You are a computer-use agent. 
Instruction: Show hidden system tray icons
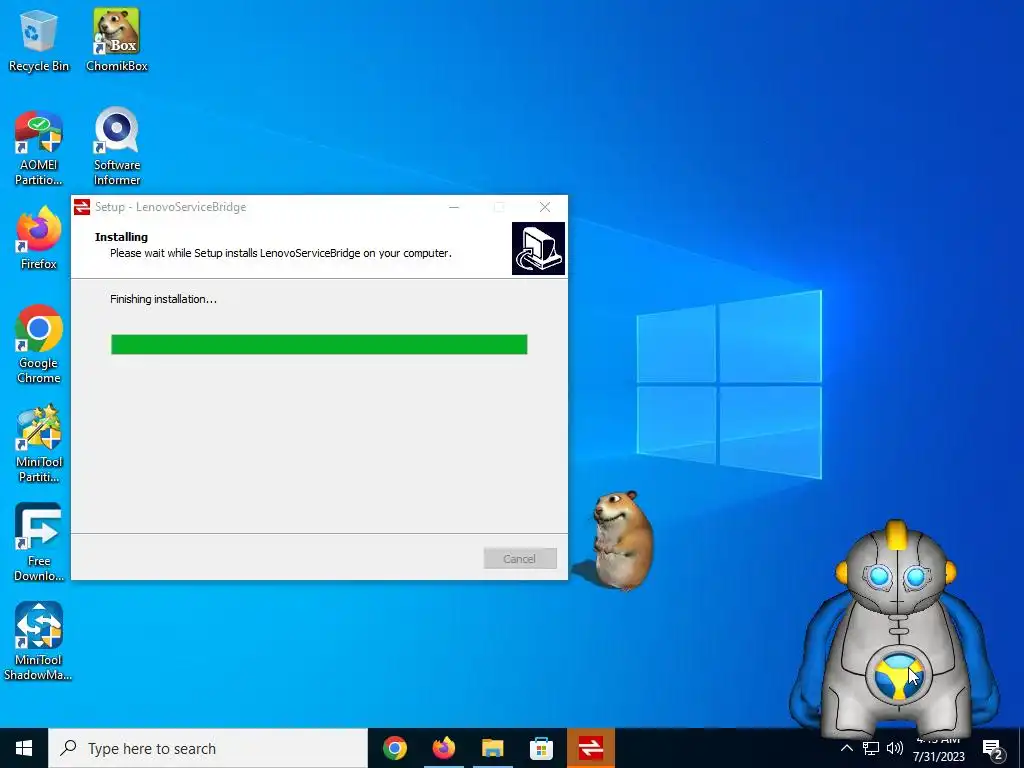[846, 748]
